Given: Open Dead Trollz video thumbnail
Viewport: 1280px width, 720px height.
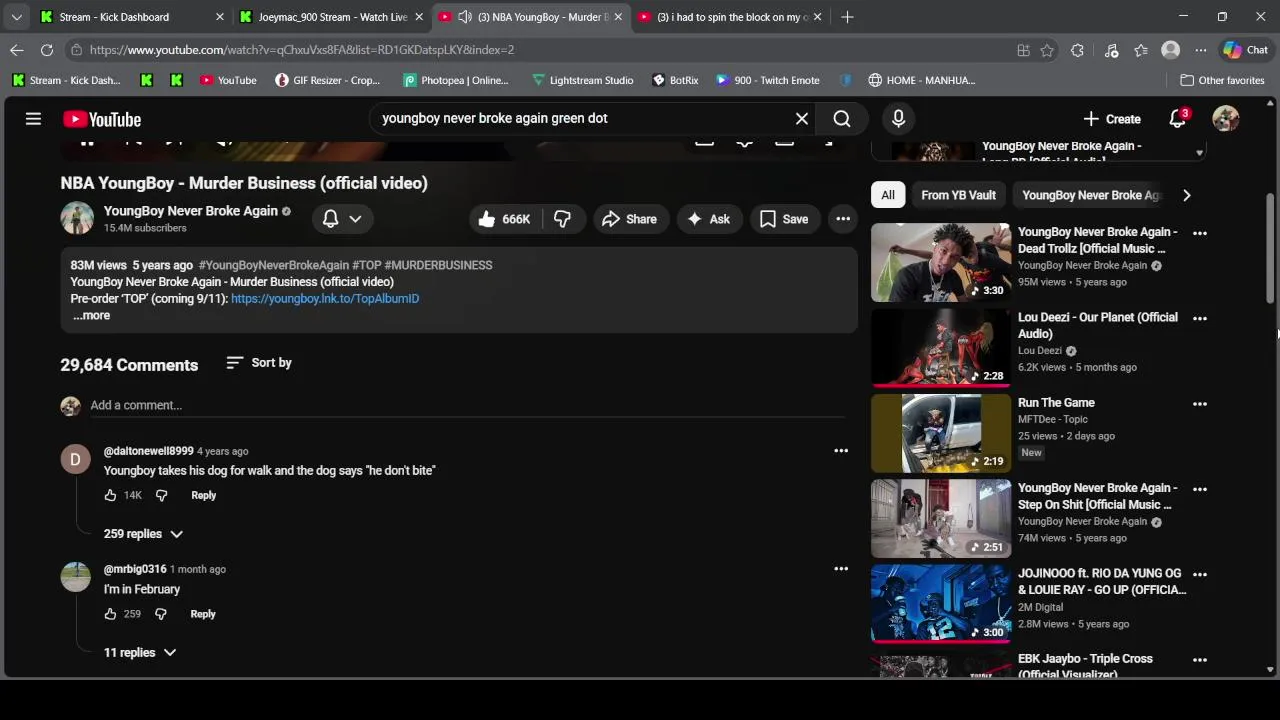Looking at the screenshot, I should coord(941,262).
